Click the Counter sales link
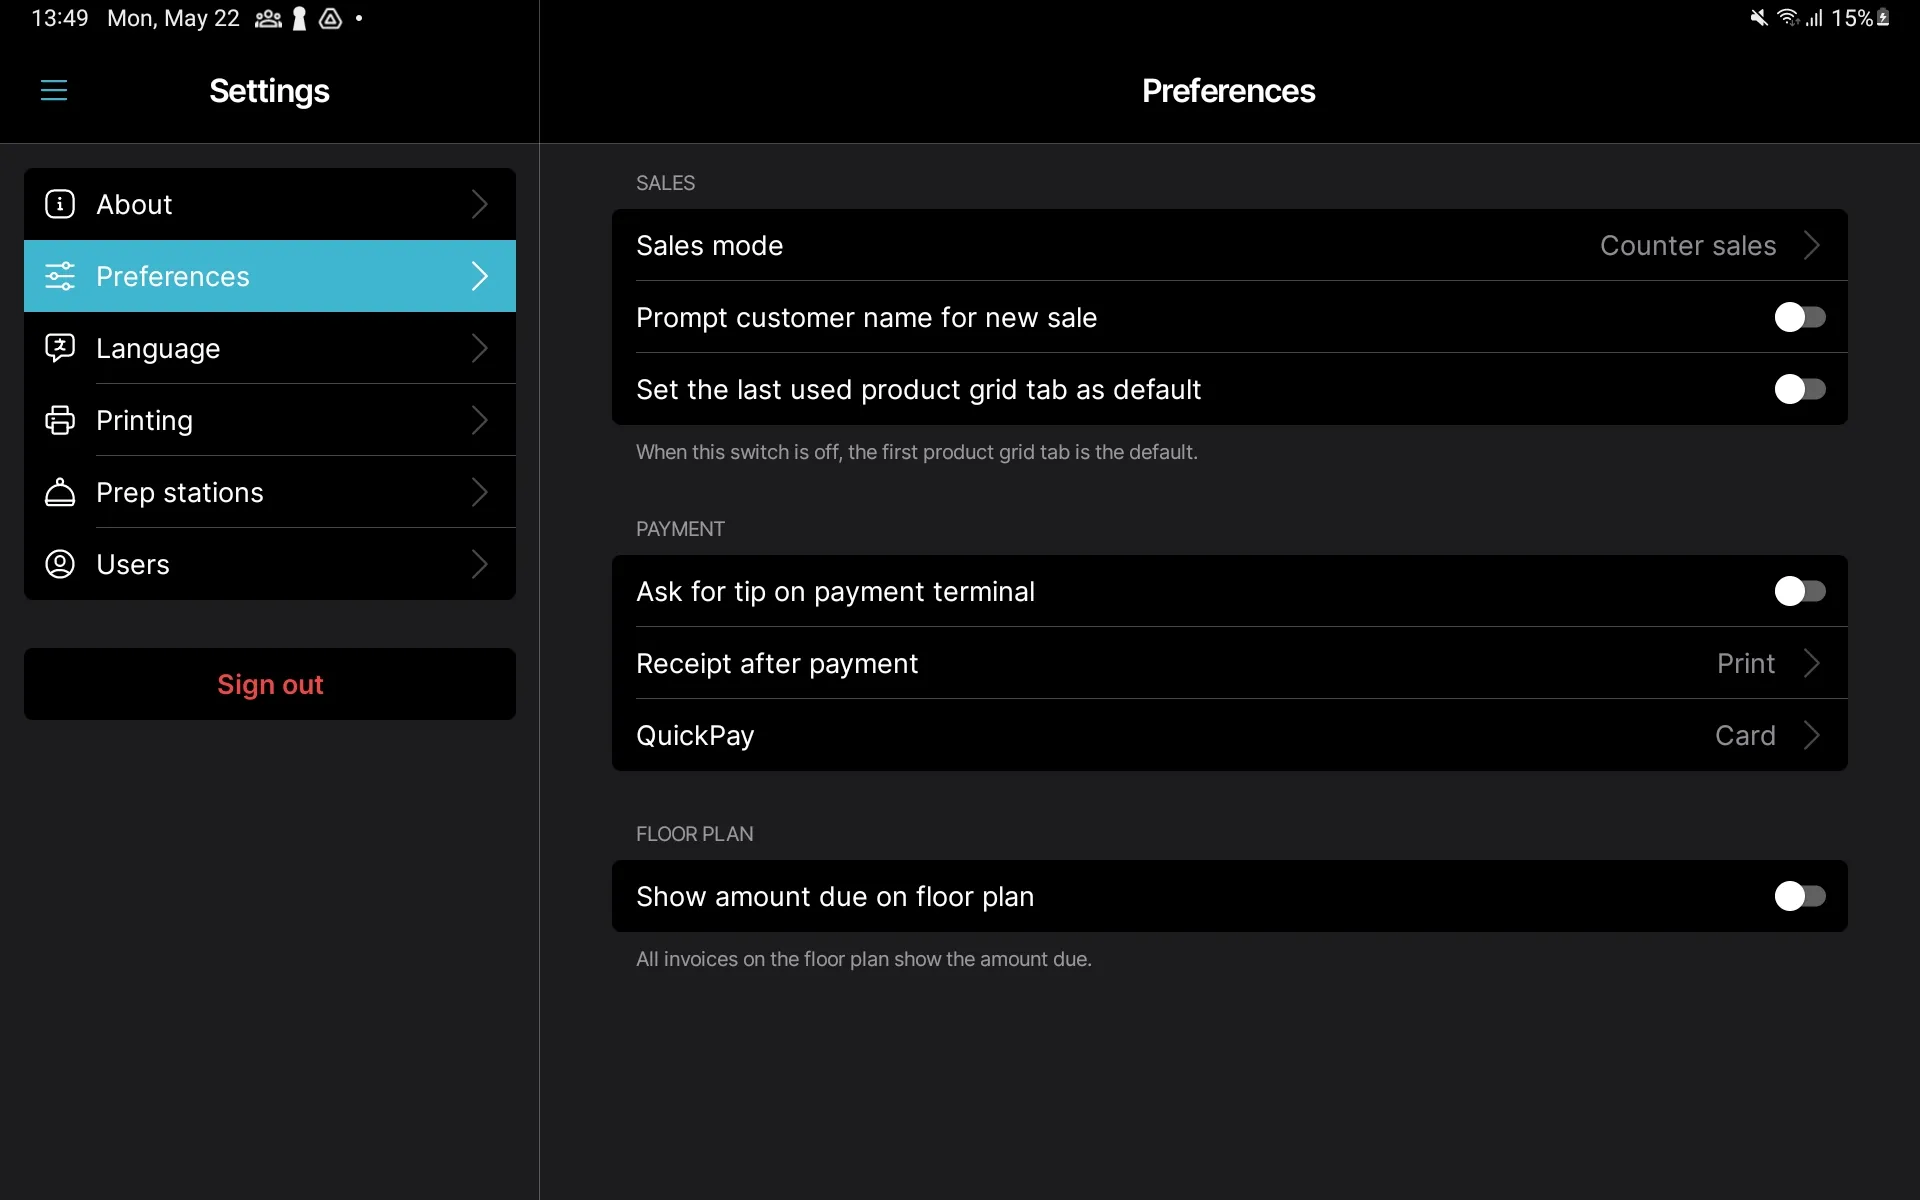This screenshot has height=1200, width=1920. coord(1688,245)
